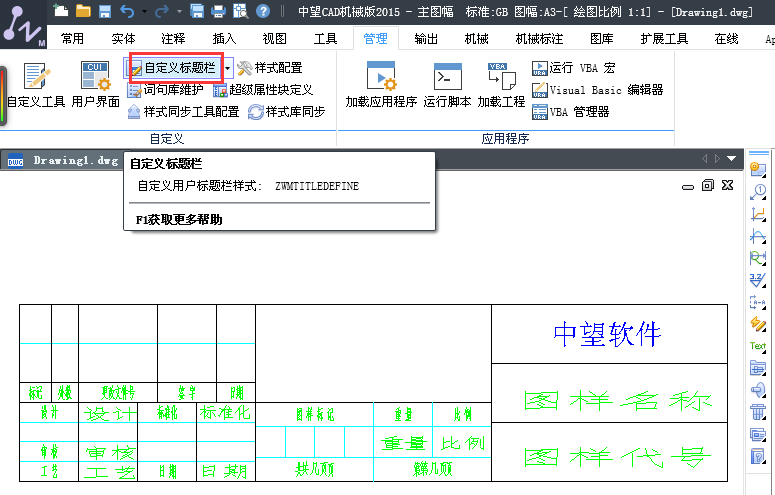The width and height of the screenshot is (775, 495).
Task: Open the document tab list dropdown
Action: [733, 159]
